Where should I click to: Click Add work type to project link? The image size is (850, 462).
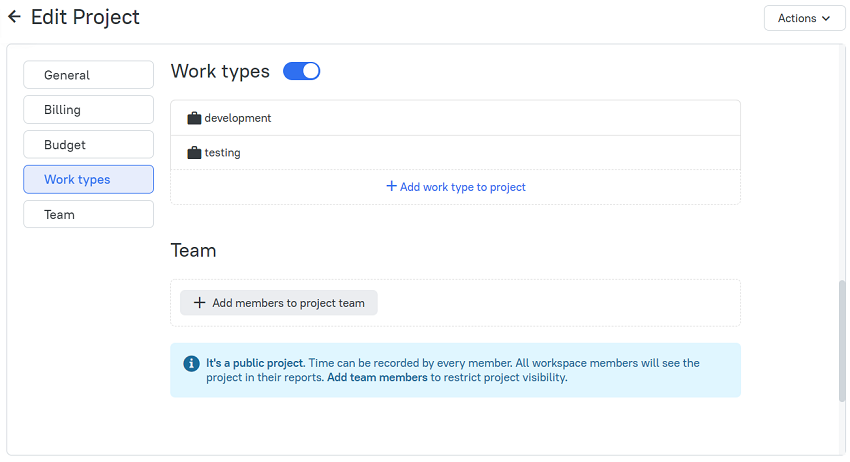(456, 187)
